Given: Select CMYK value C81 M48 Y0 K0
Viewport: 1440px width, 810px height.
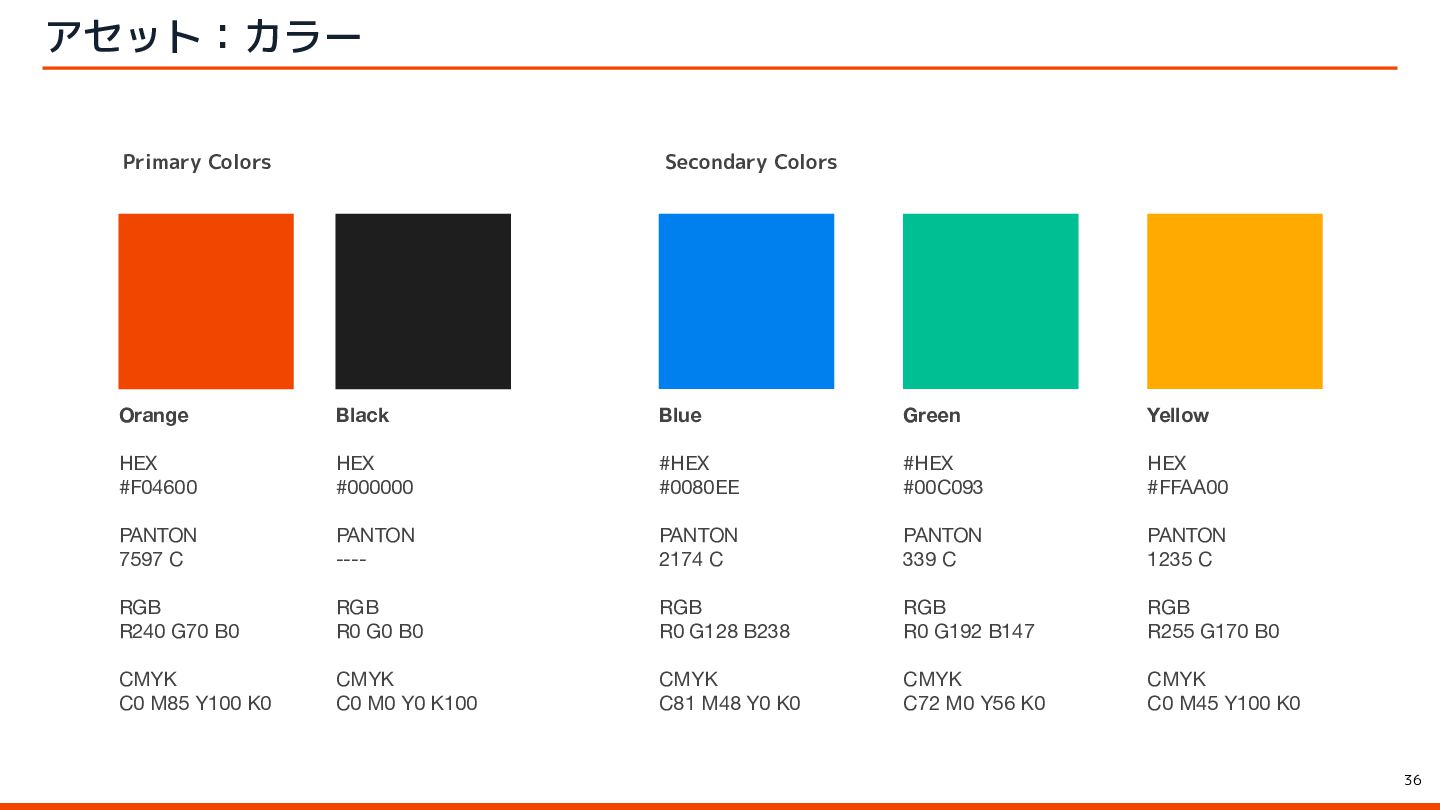Looking at the screenshot, I should [x=730, y=703].
